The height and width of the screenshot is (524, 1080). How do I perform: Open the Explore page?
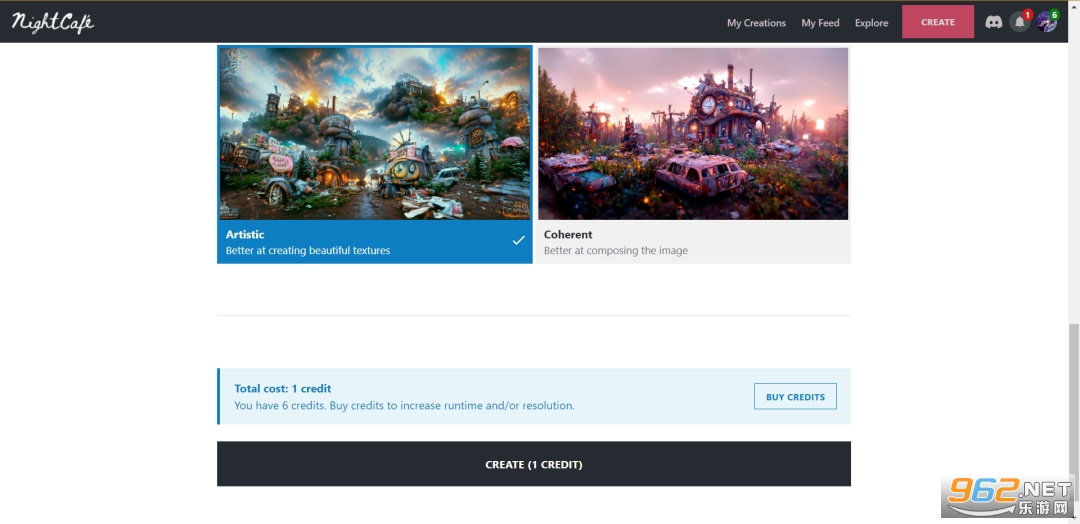[871, 23]
